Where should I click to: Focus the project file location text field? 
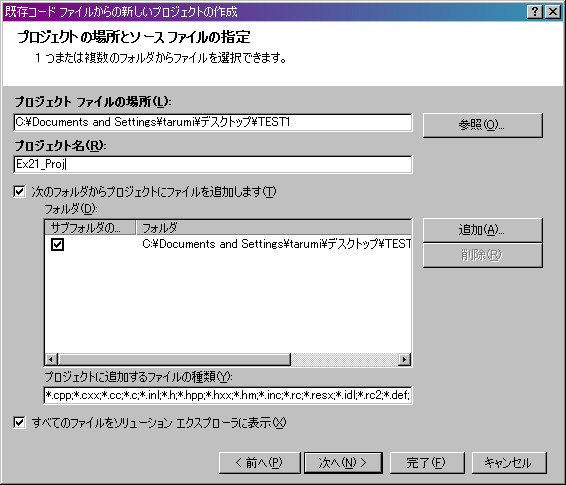(x=213, y=122)
